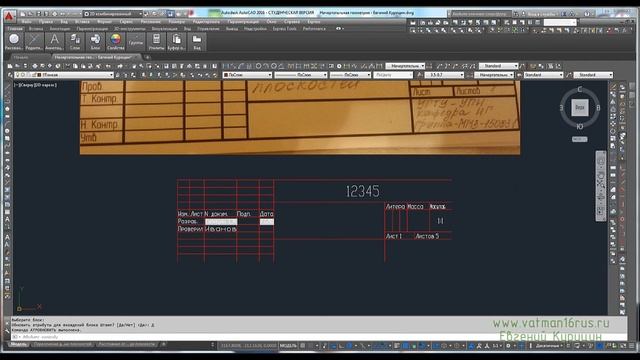Click the Ю direction on the ViewCube
The image size is (640, 360).
pyautogui.click(x=580, y=127)
